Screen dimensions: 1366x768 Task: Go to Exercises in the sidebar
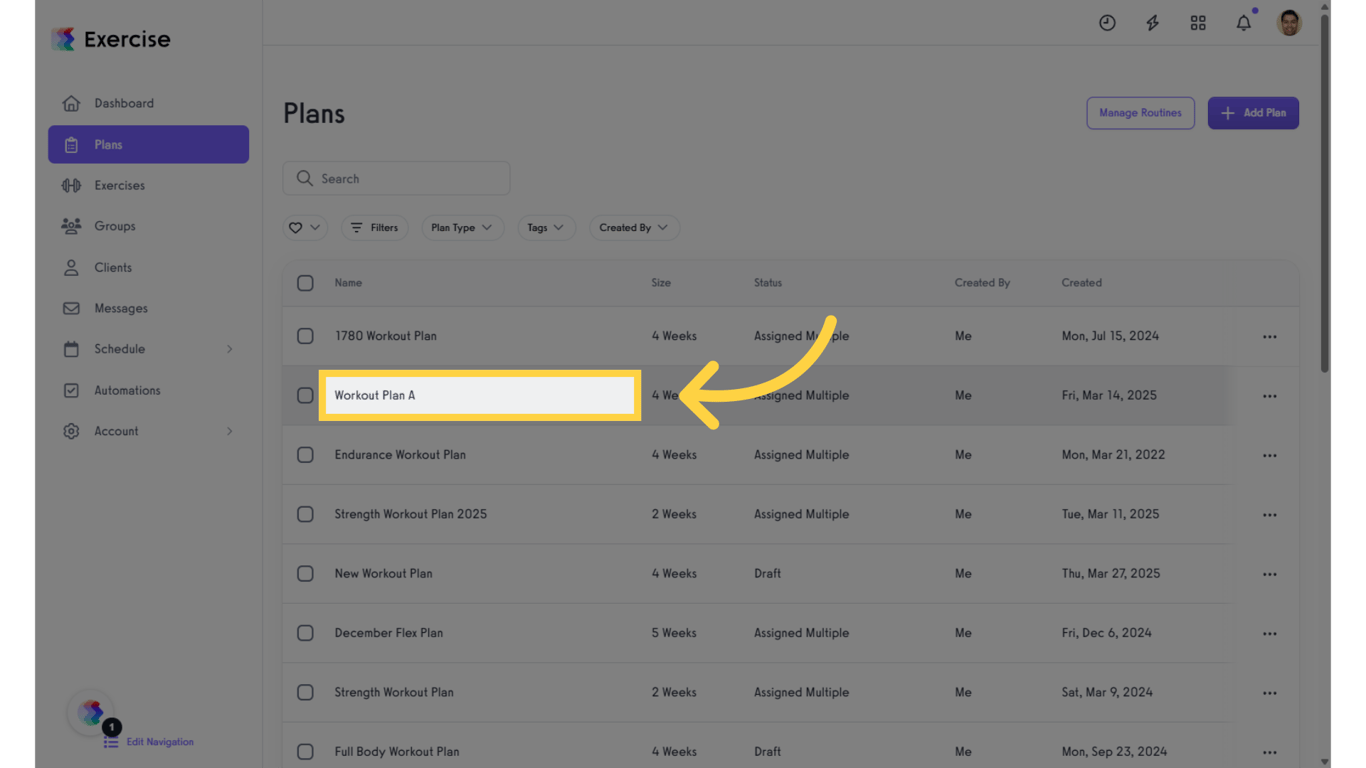click(119, 186)
